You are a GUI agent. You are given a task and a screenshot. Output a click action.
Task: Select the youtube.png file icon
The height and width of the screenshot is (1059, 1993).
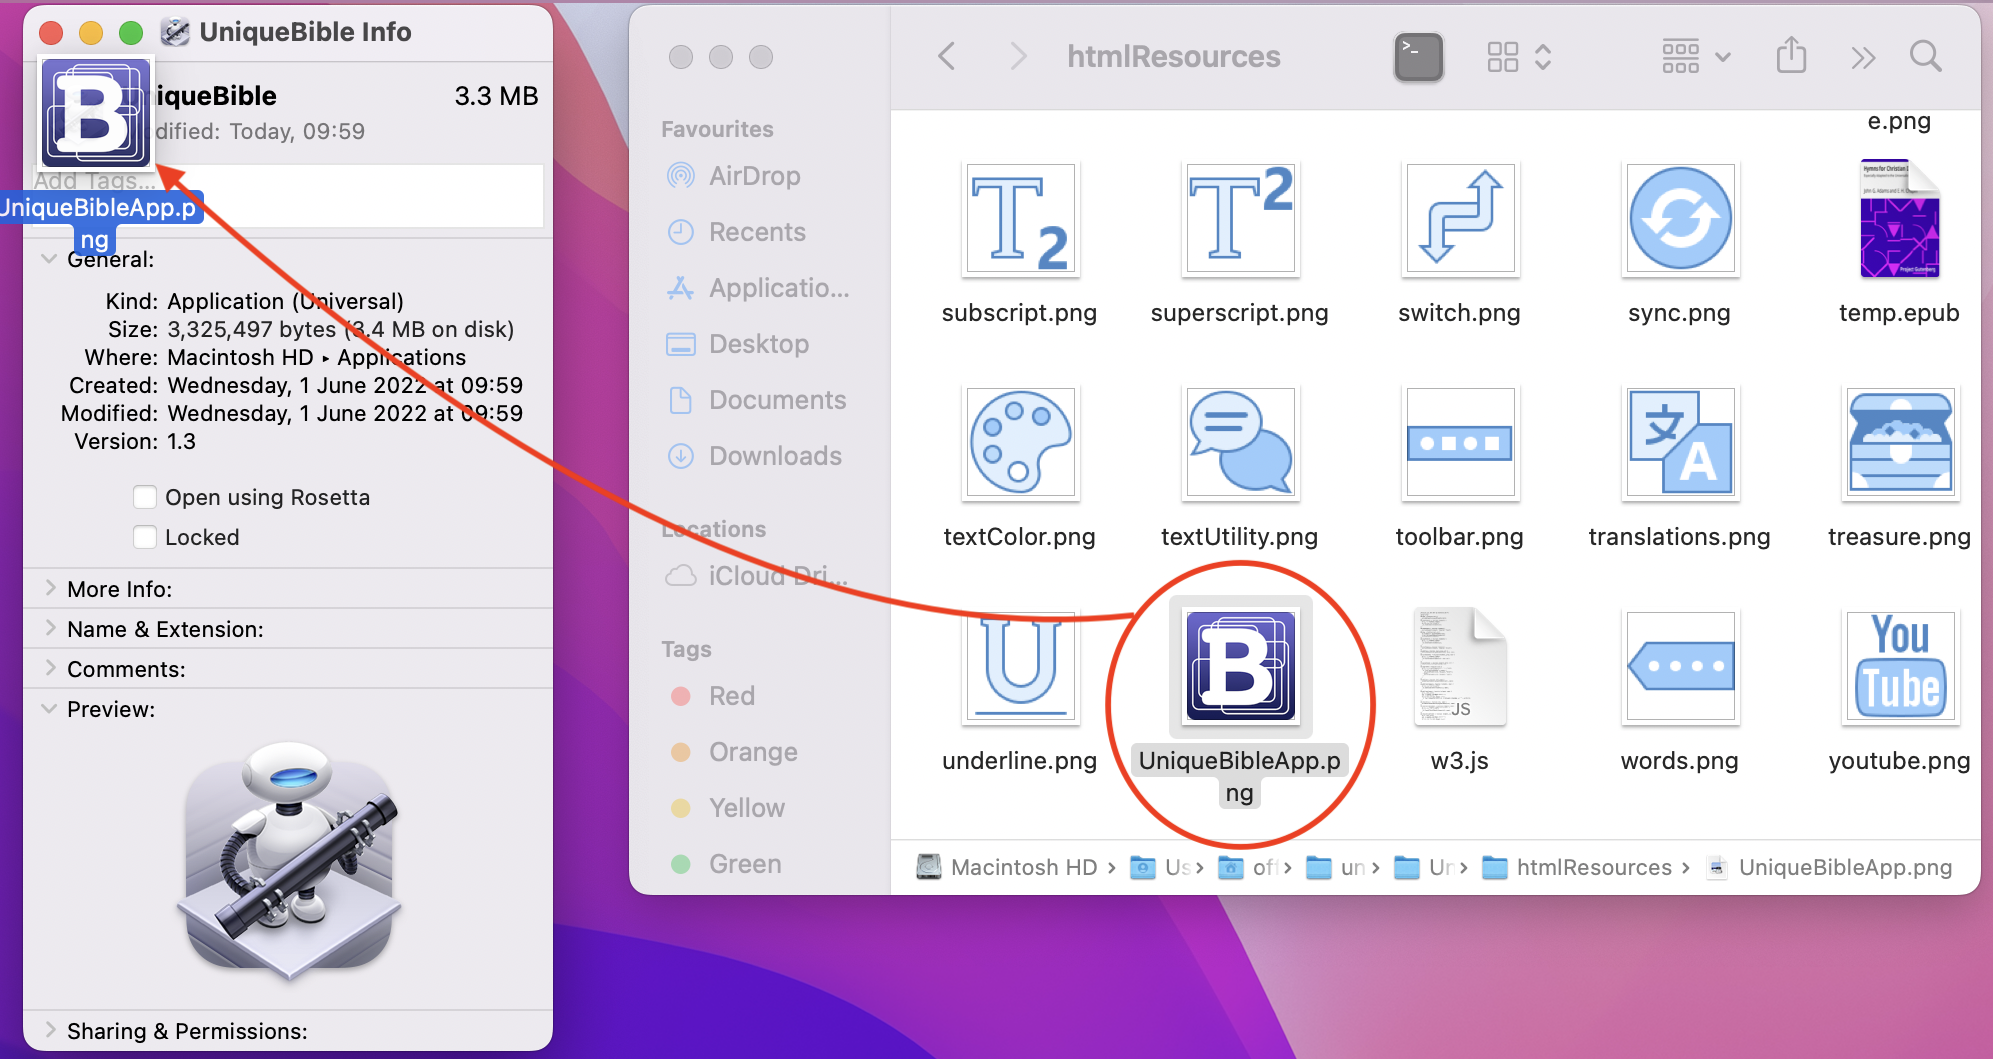(x=1900, y=667)
